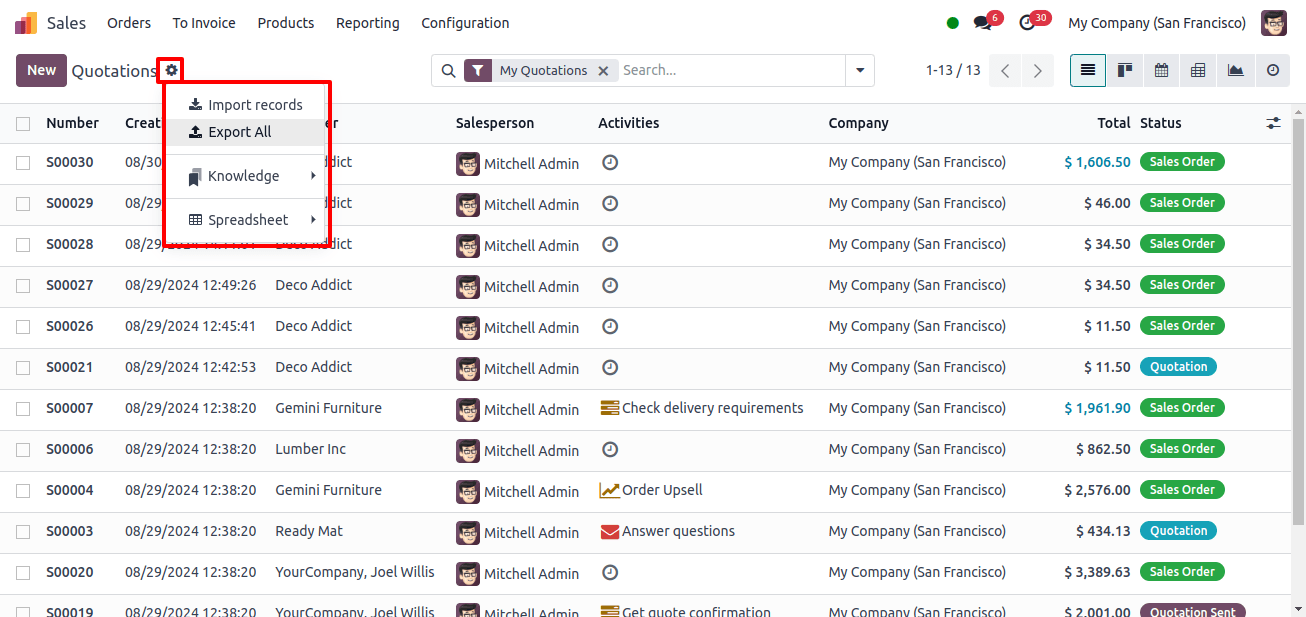Switch to pivot view
The image size is (1306, 617).
coord(1198,70)
